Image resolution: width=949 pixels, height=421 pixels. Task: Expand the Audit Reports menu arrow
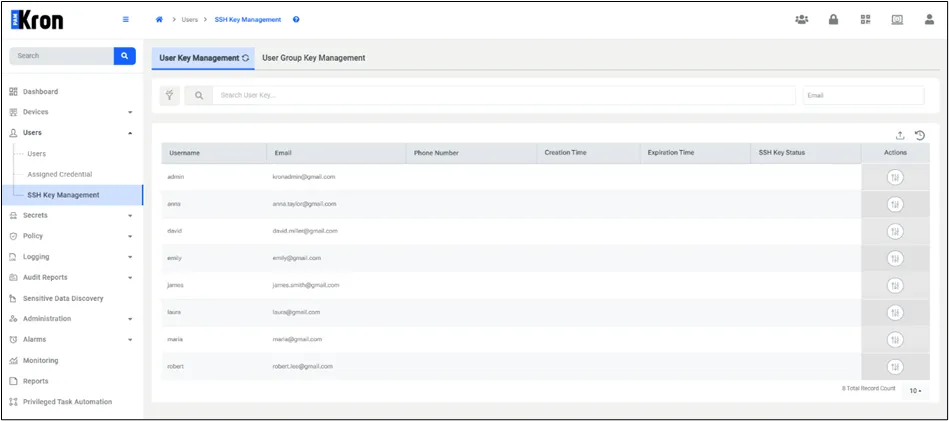130,278
